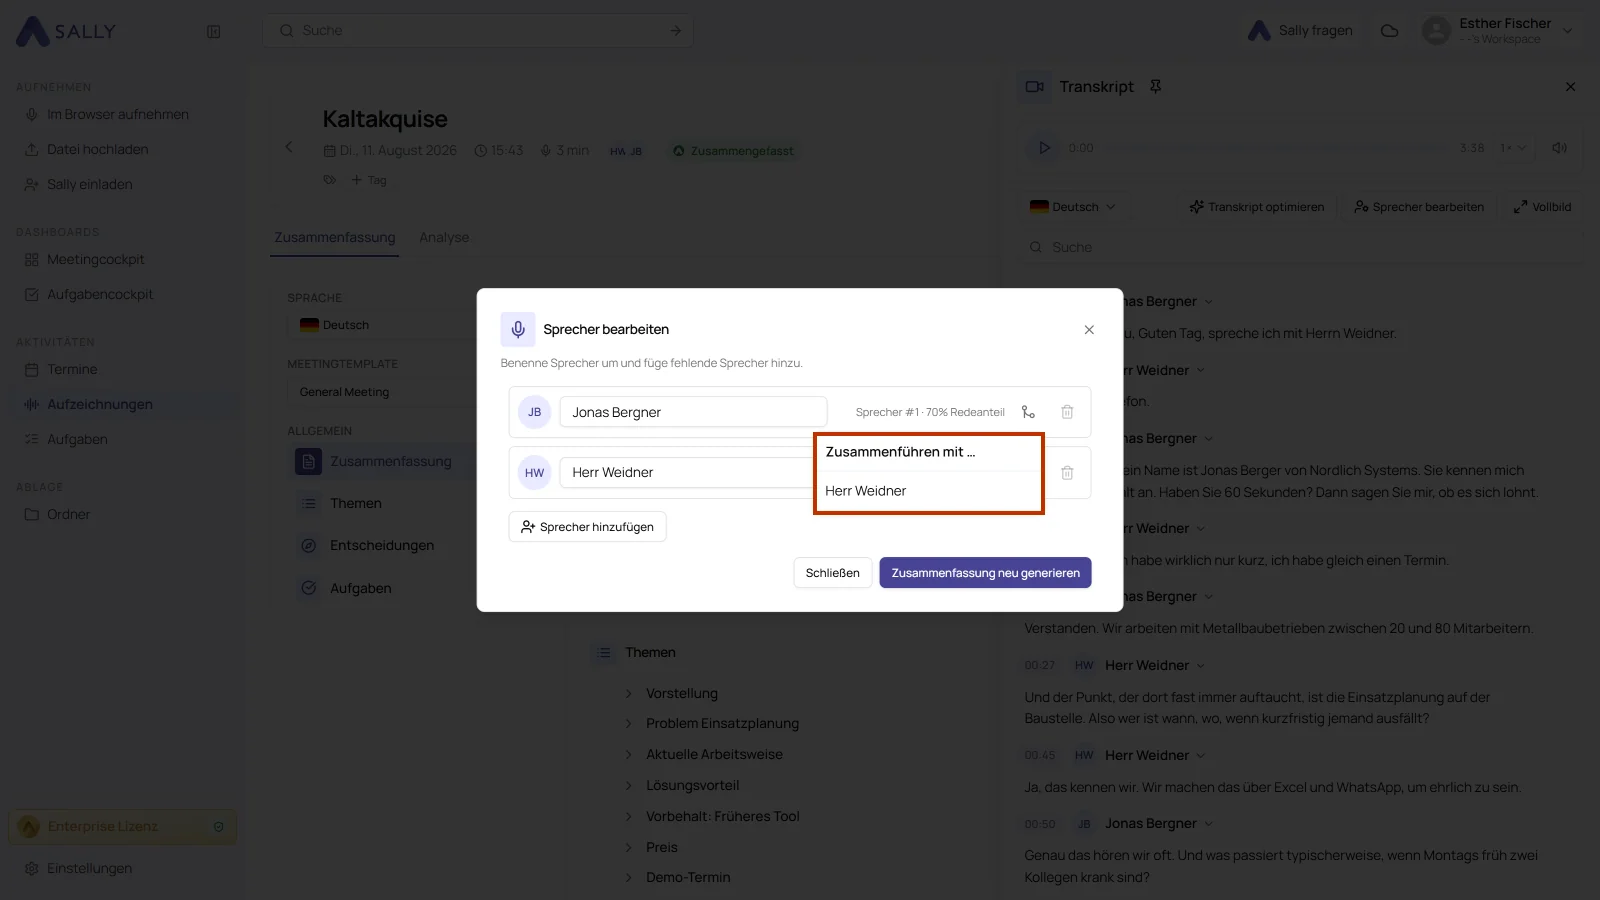Edit the Herr Weidner name field

688,473
